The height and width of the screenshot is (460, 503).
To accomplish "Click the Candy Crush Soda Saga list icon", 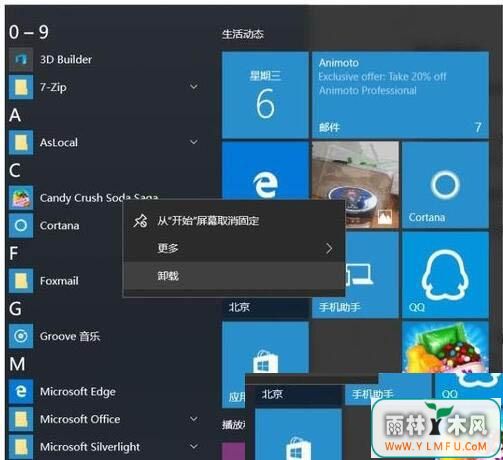I will pyautogui.click(x=21, y=198).
